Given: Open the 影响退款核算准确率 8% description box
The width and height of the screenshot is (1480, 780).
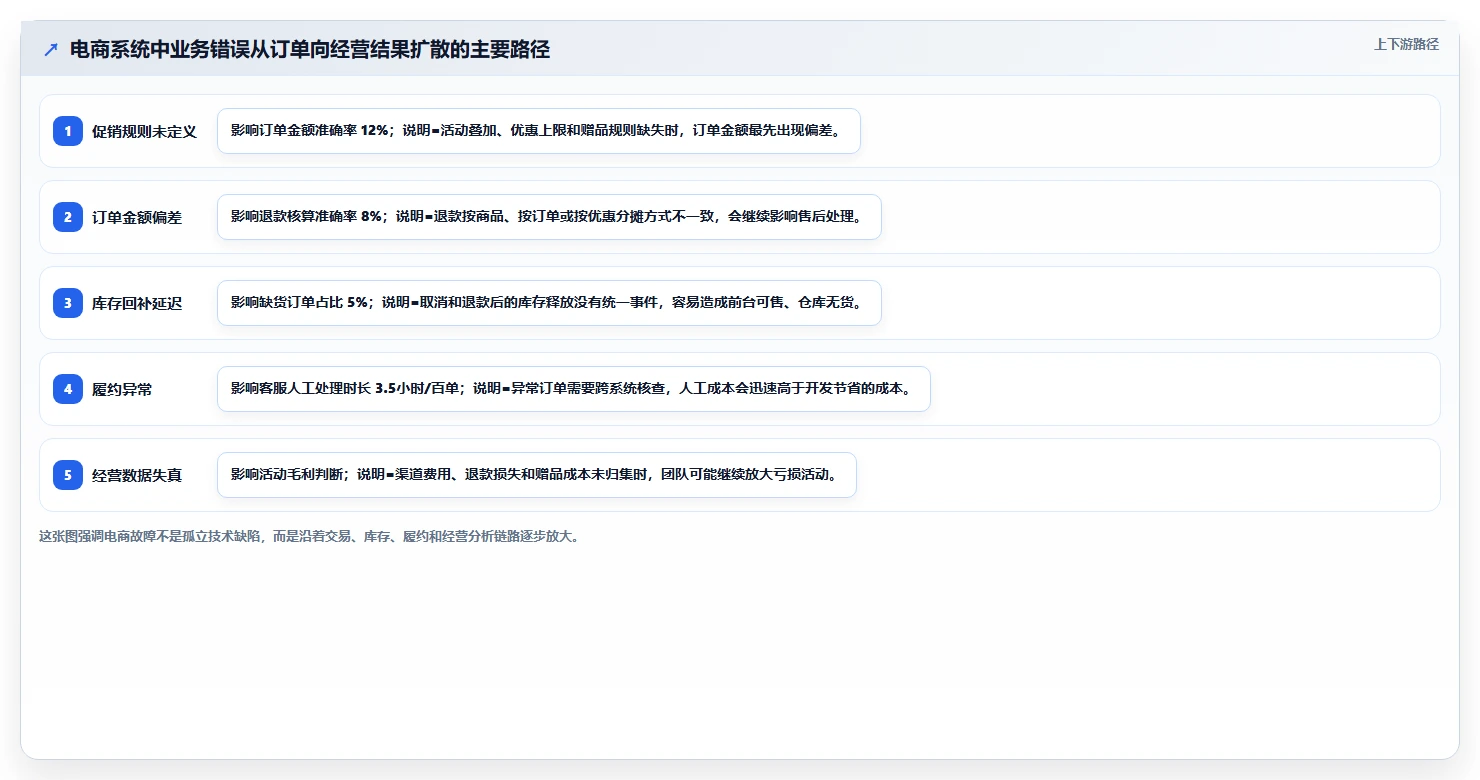Looking at the screenshot, I should pos(549,217).
